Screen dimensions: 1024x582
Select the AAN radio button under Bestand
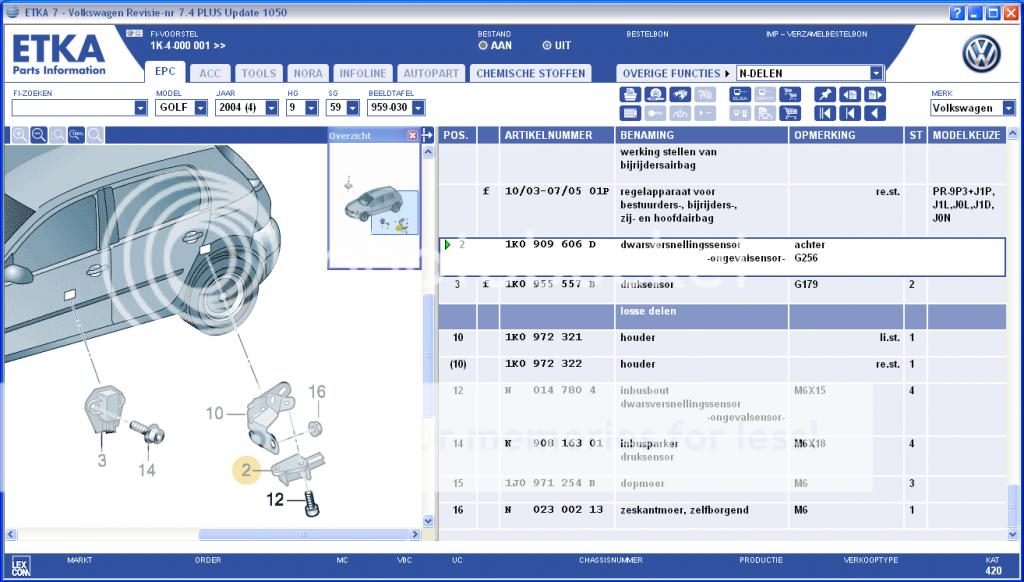pyautogui.click(x=483, y=45)
